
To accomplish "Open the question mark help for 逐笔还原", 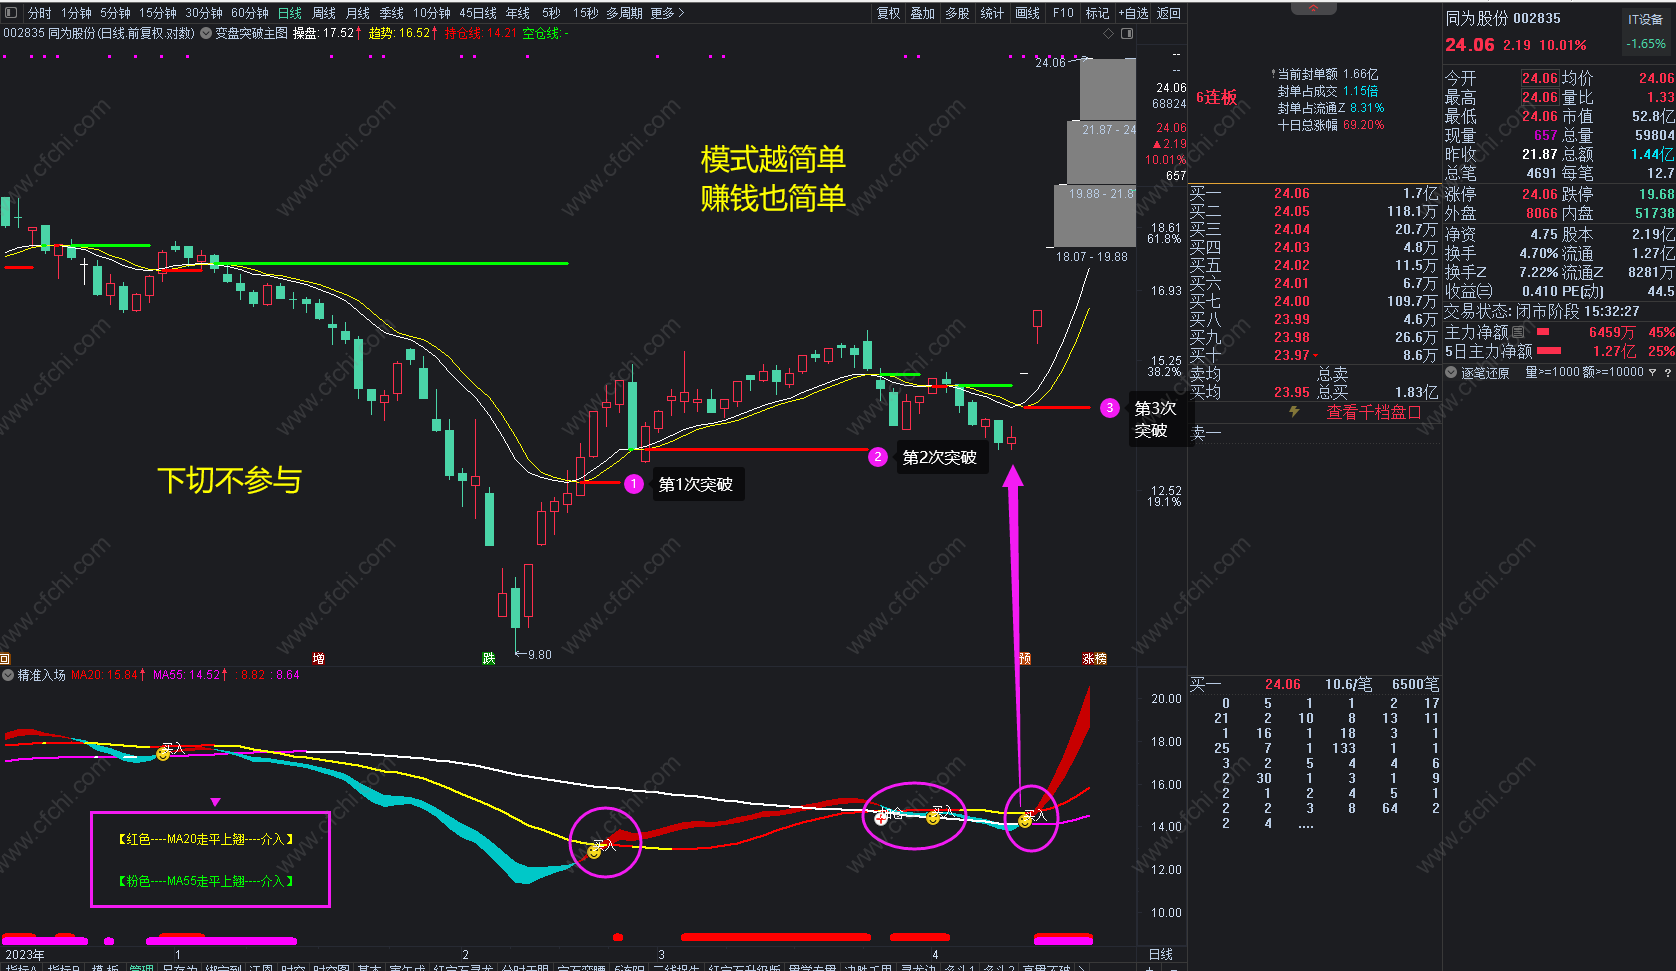I will pyautogui.click(x=1667, y=372).
